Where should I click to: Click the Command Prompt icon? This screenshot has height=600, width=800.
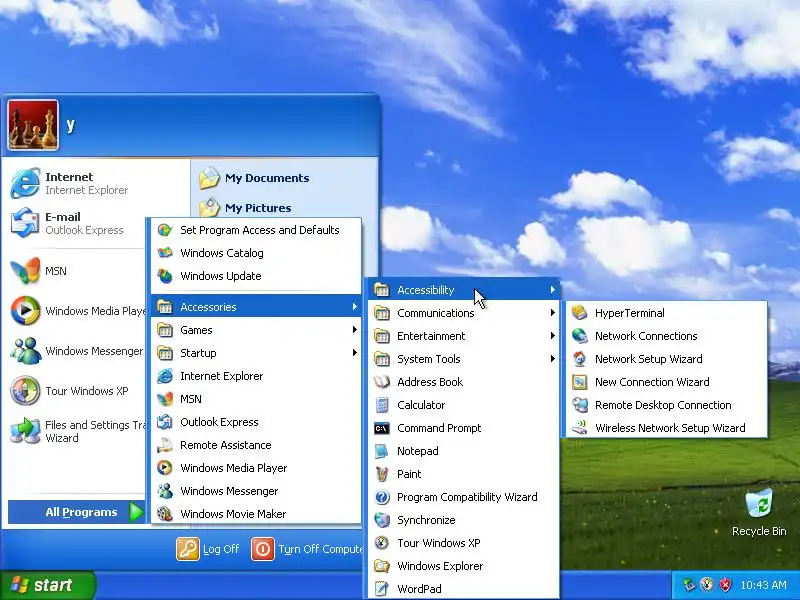(x=382, y=428)
